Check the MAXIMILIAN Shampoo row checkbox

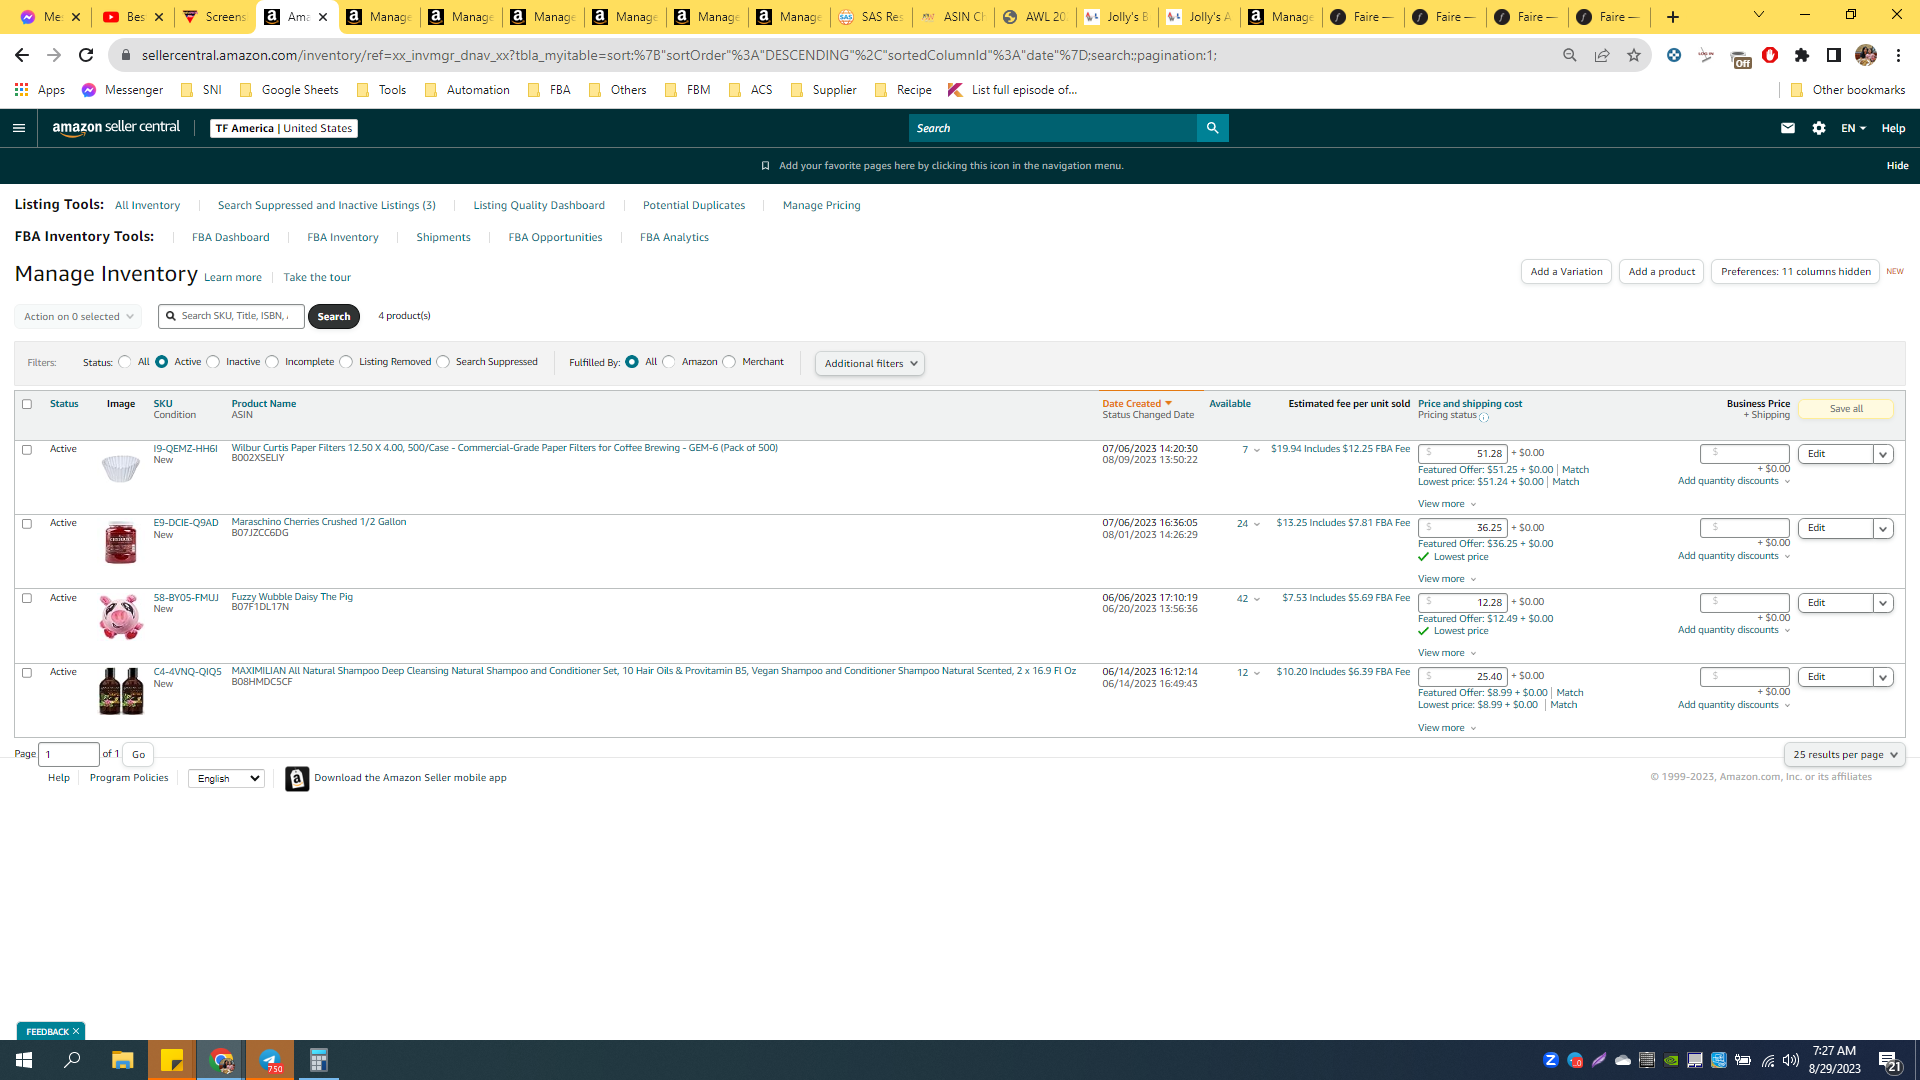27,673
